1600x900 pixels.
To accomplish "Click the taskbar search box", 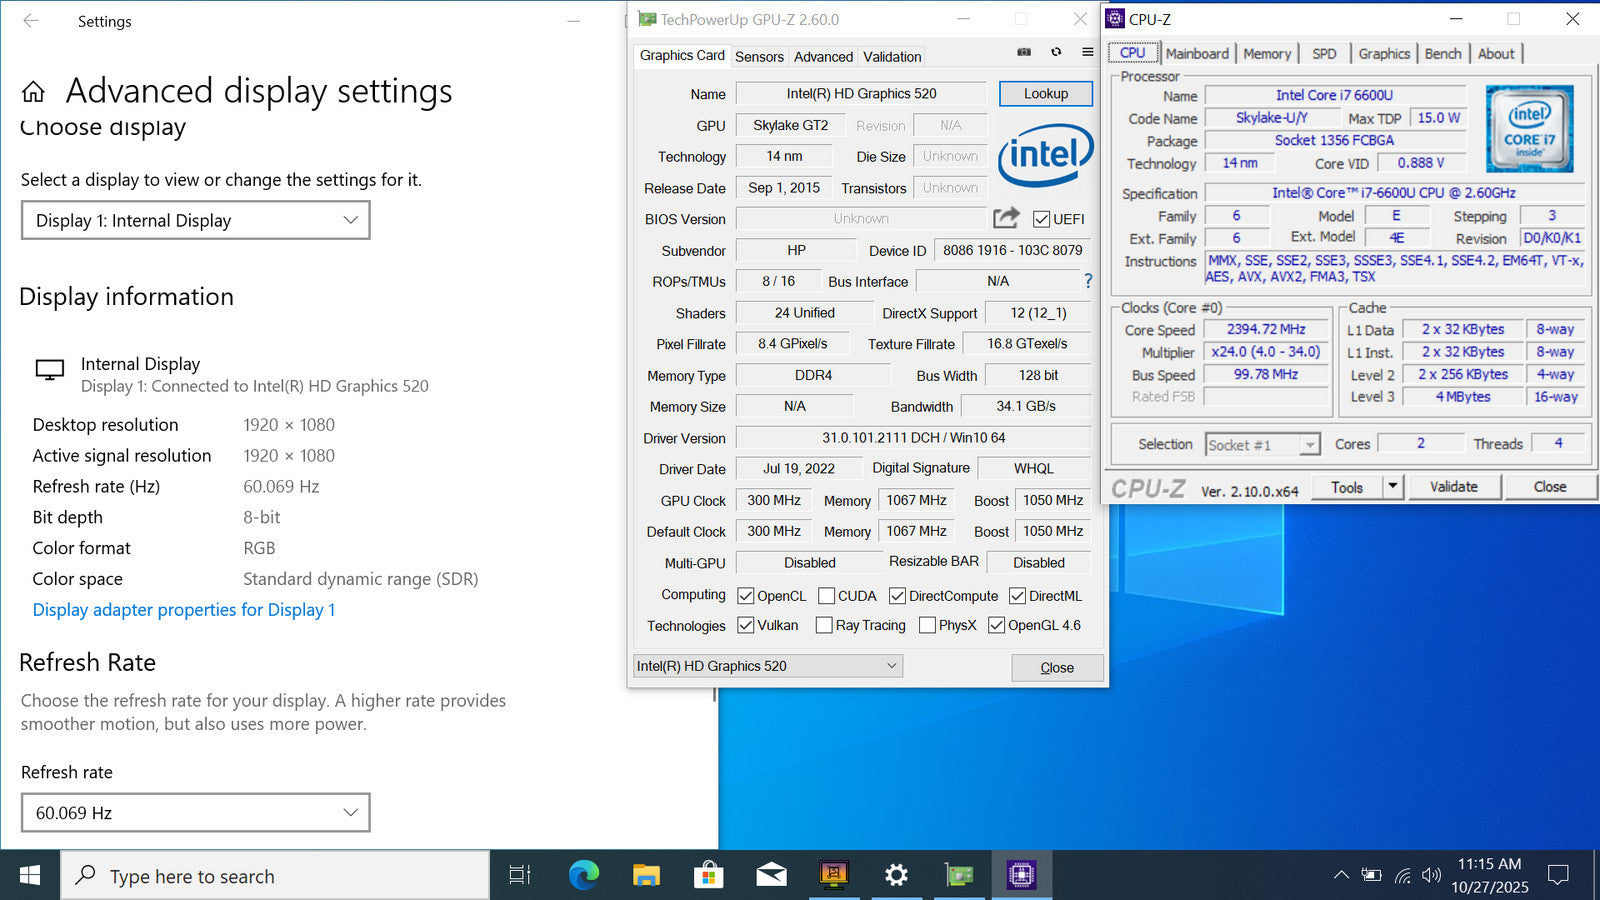I will [x=276, y=876].
